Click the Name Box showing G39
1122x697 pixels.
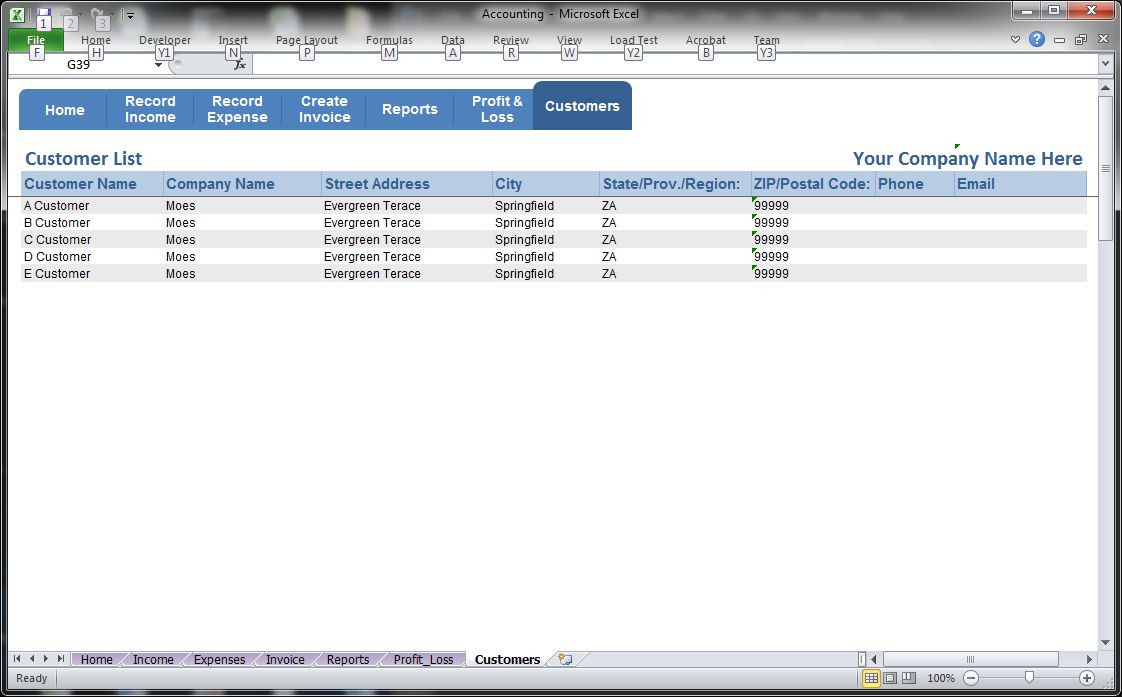click(x=79, y=65)
